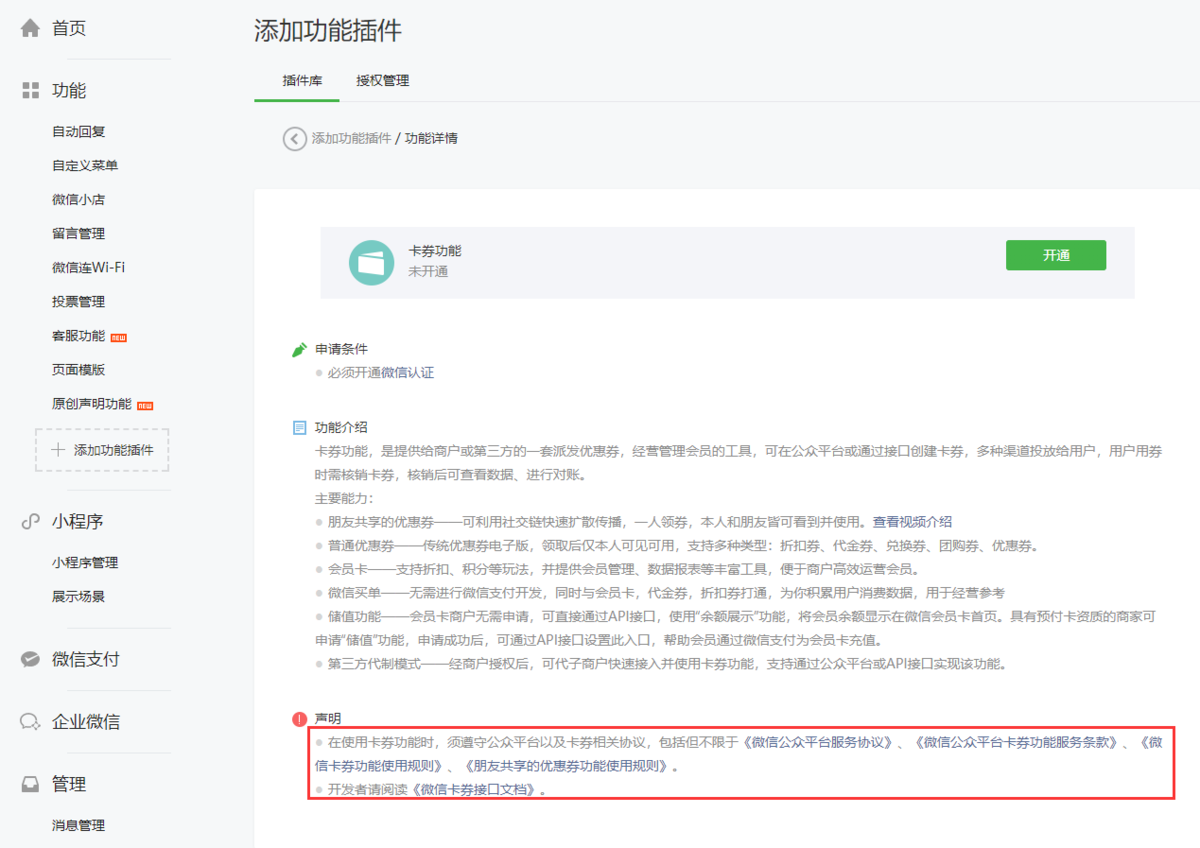Open the 《微信公众平台服务协议》 link

point(818,742)
